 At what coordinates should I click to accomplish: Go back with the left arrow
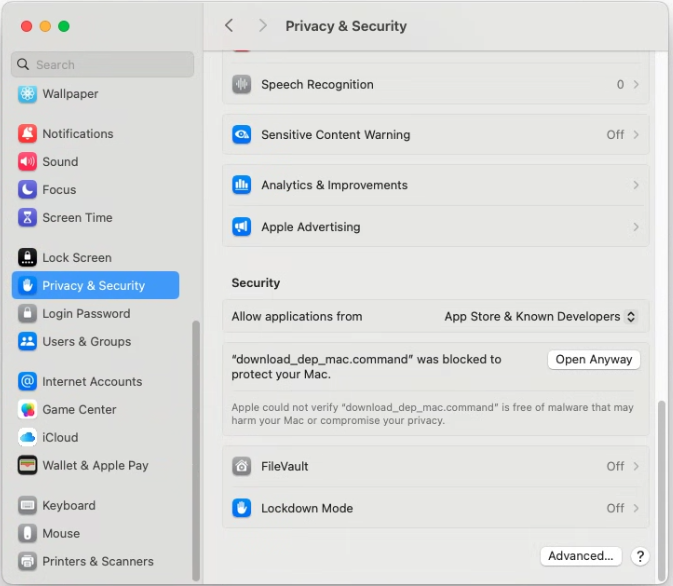(x=229, y=25)
